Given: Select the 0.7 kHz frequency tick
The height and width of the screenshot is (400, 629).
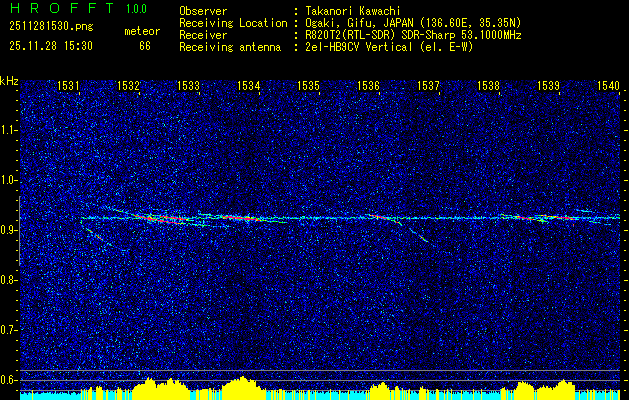Looking at the screenshot, I should [x=9, y=329].
